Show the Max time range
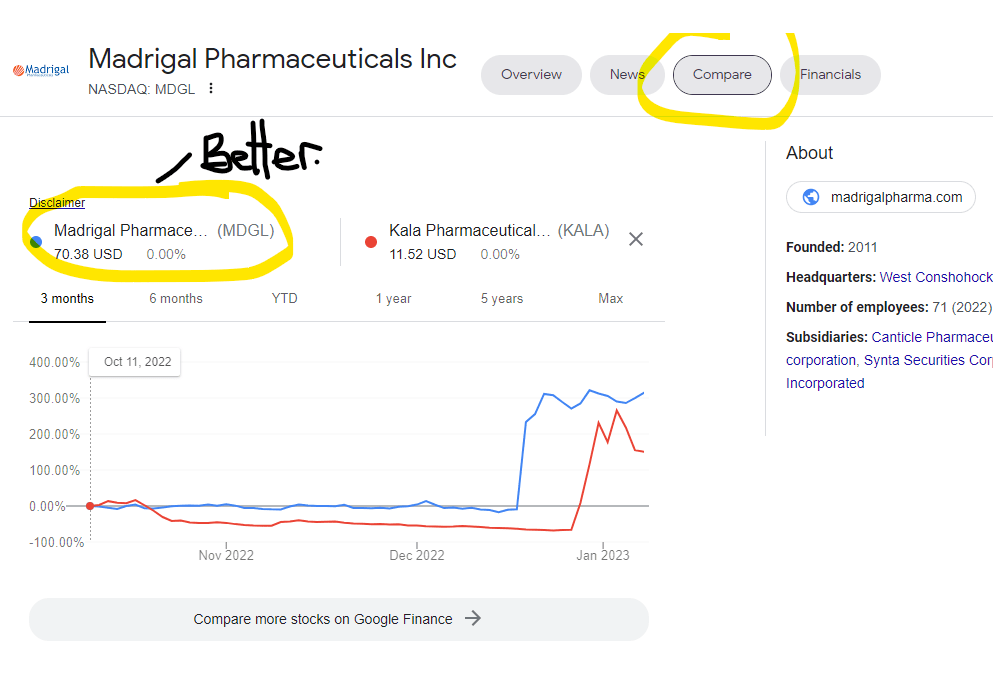The width and height of the screenshot is (993, 691). (x=610, y=298)
